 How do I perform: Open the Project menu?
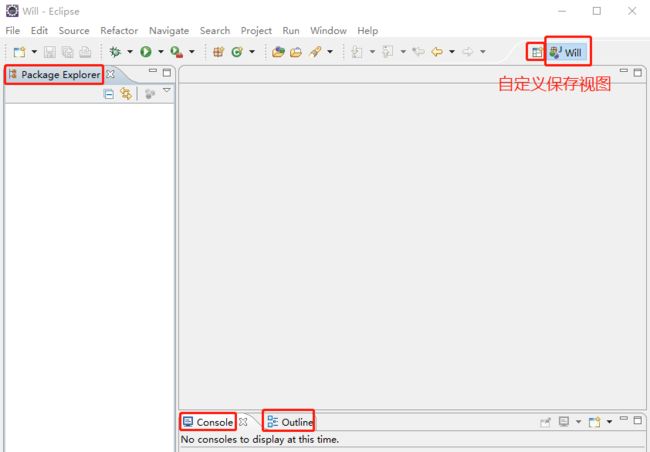tap(256, 31)
